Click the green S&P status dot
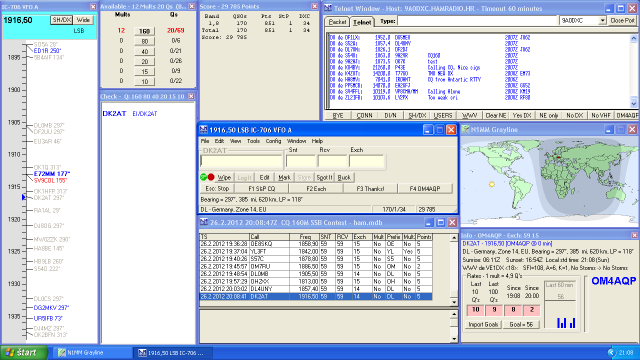640x360 pixels. pos(203,177)
